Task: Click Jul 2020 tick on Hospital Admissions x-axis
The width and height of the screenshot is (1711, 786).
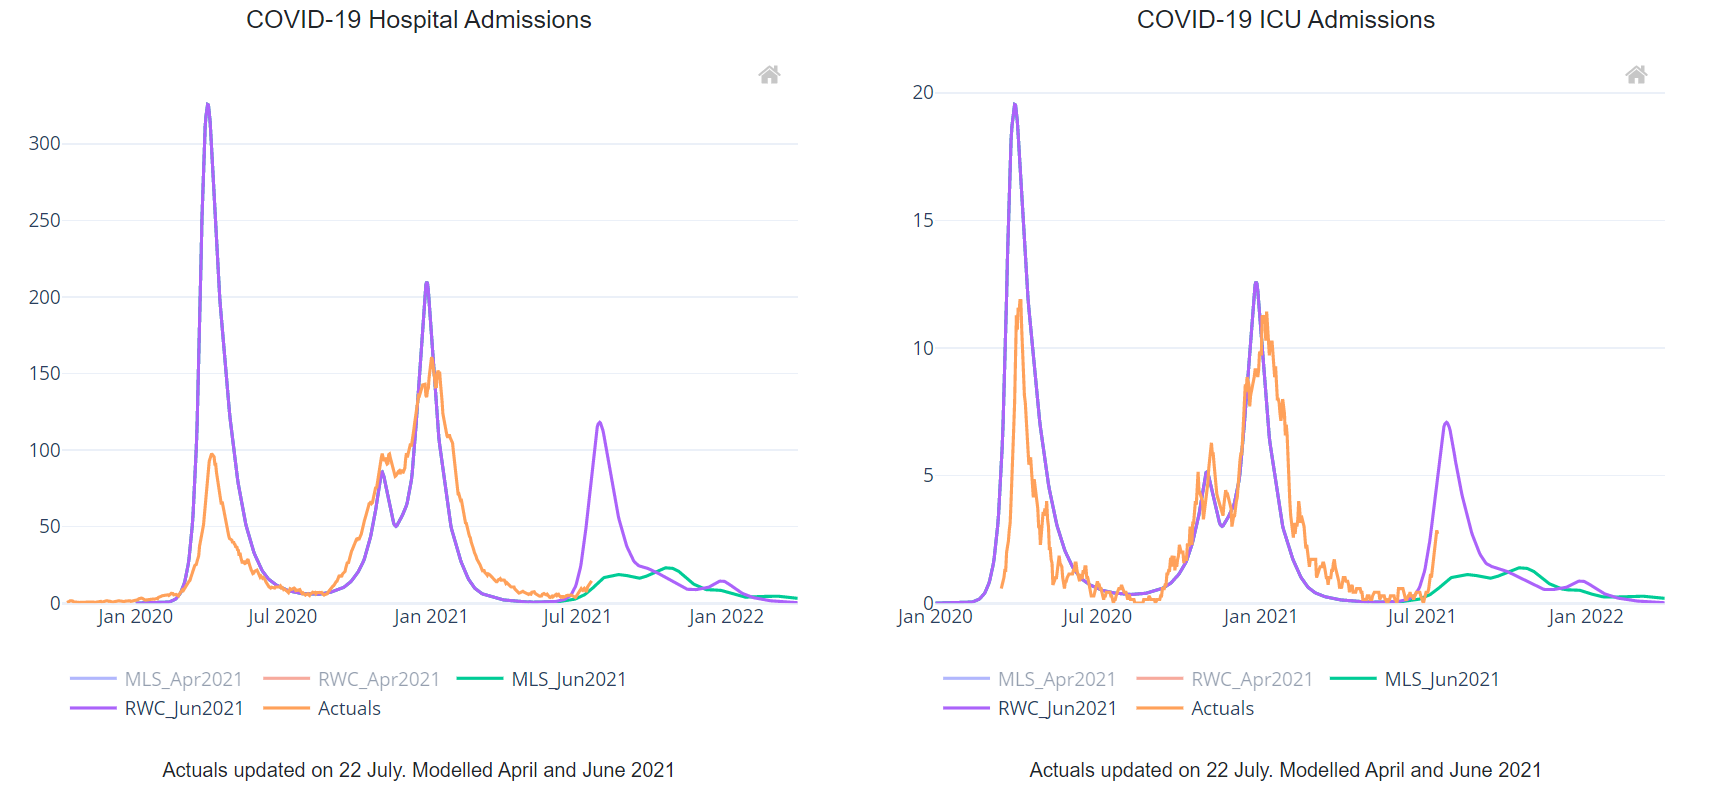Action: point(282,617)
